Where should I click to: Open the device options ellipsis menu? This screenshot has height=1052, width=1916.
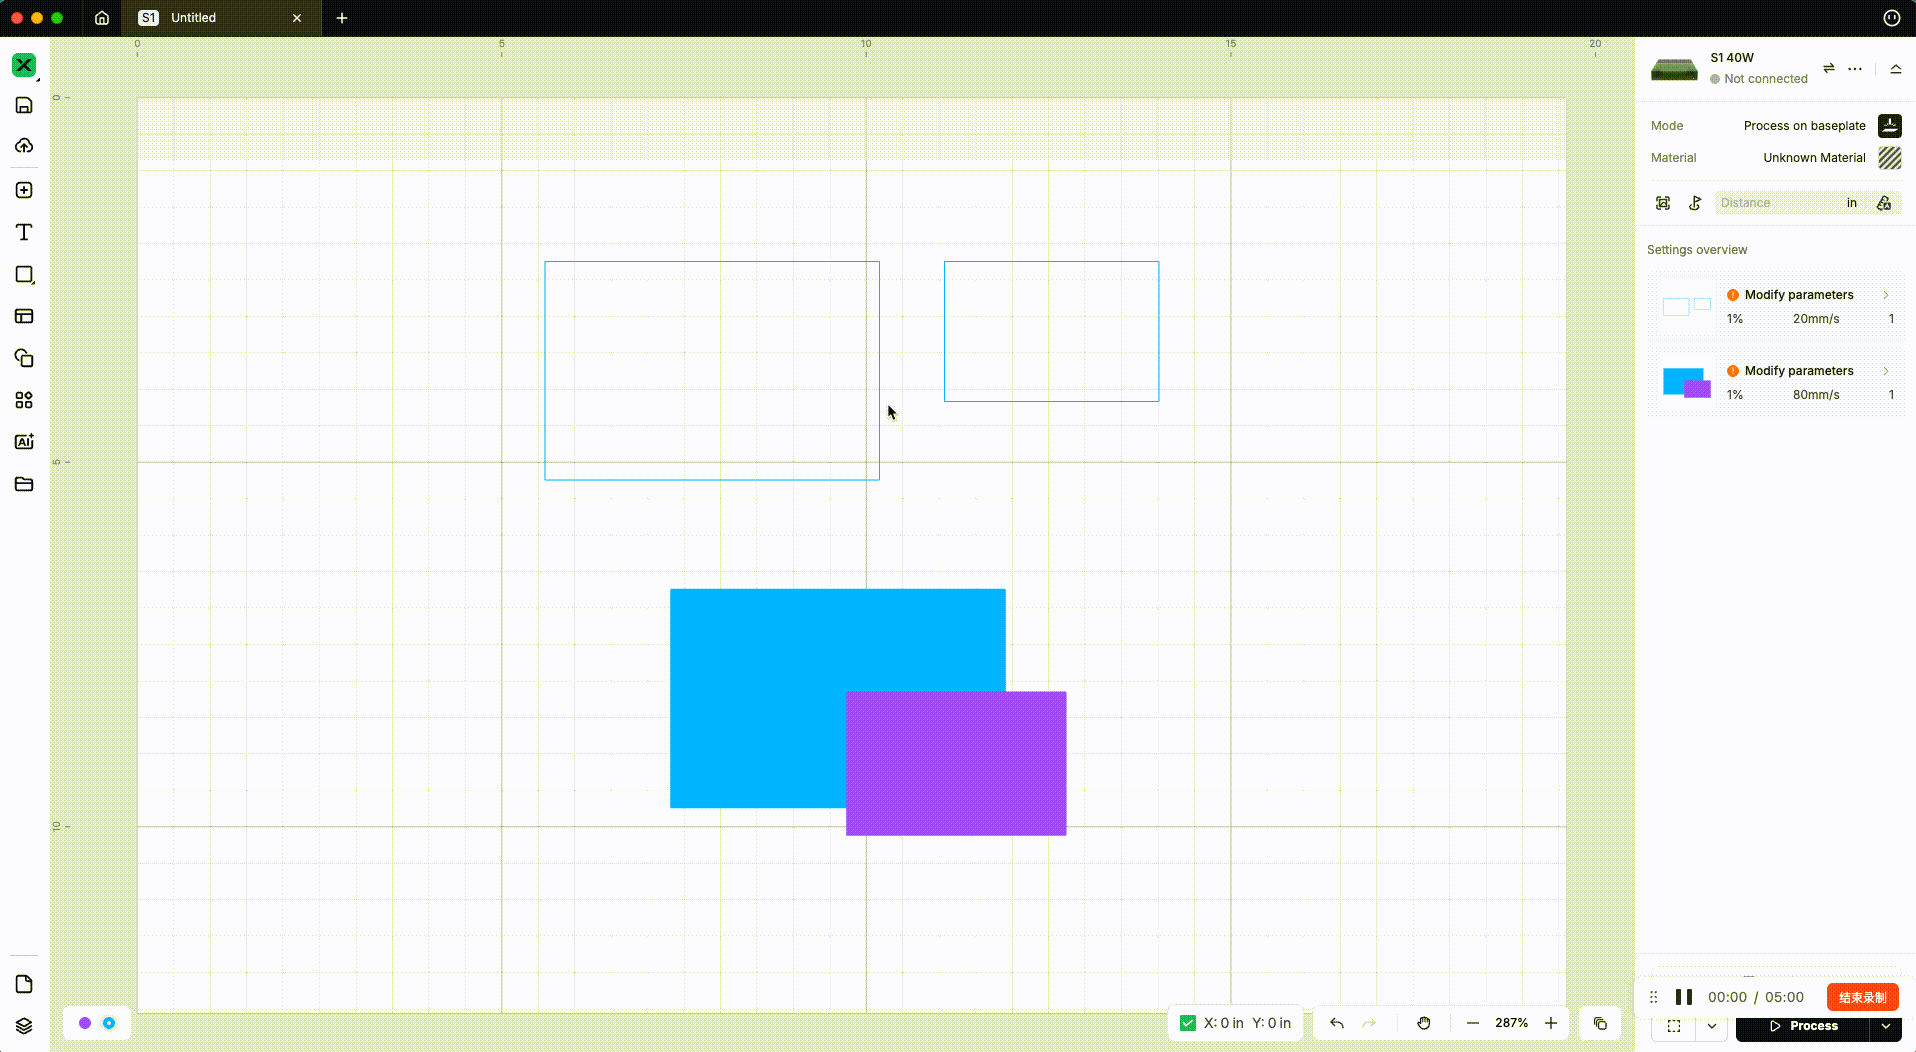coord(1855,69)
